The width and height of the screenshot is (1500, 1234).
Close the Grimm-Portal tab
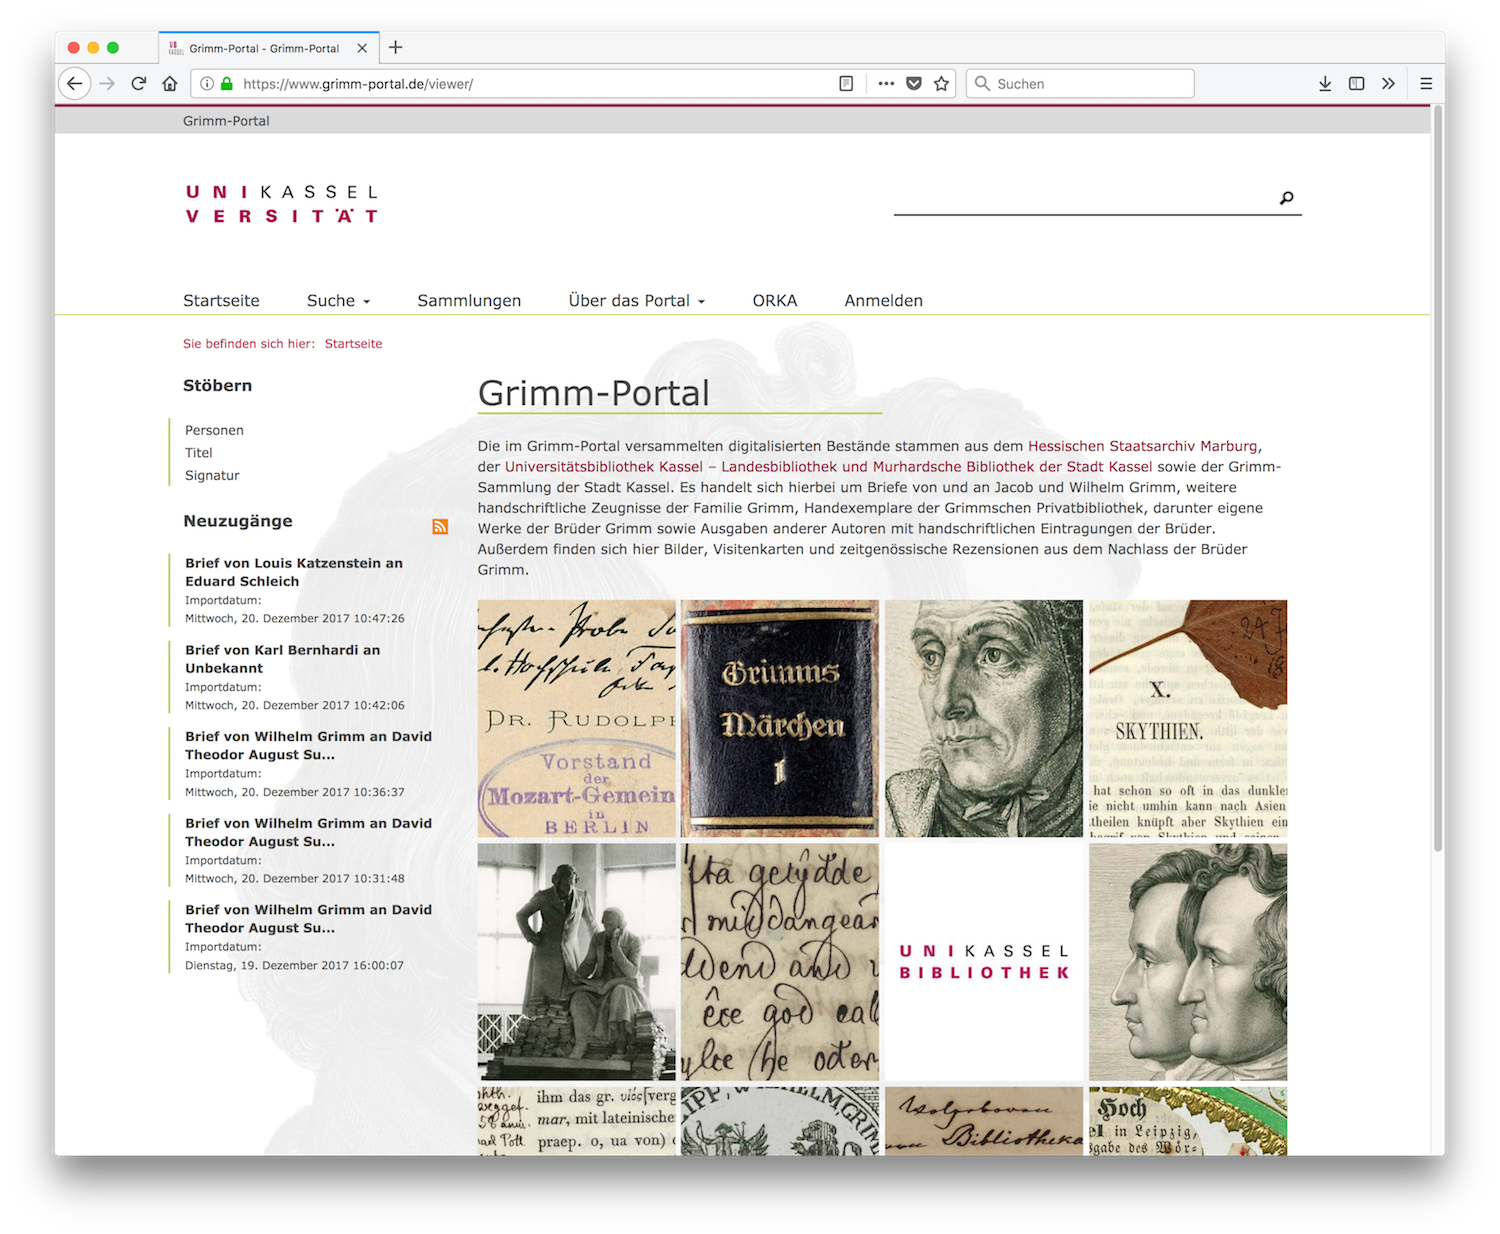pos(362,48)
